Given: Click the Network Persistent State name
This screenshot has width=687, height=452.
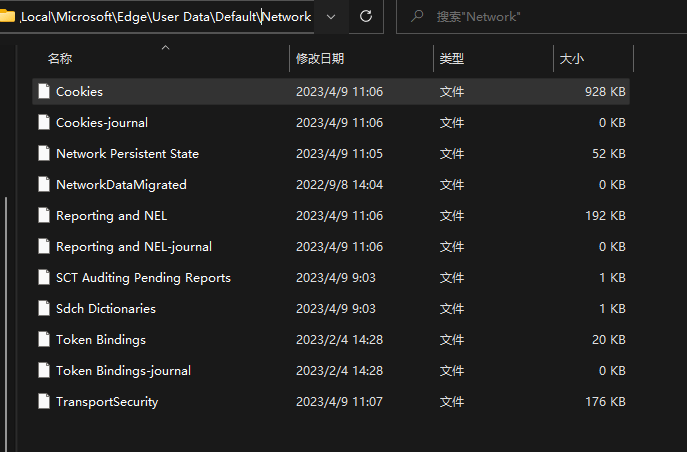Looking at the screenshot, I should (127, 154).
